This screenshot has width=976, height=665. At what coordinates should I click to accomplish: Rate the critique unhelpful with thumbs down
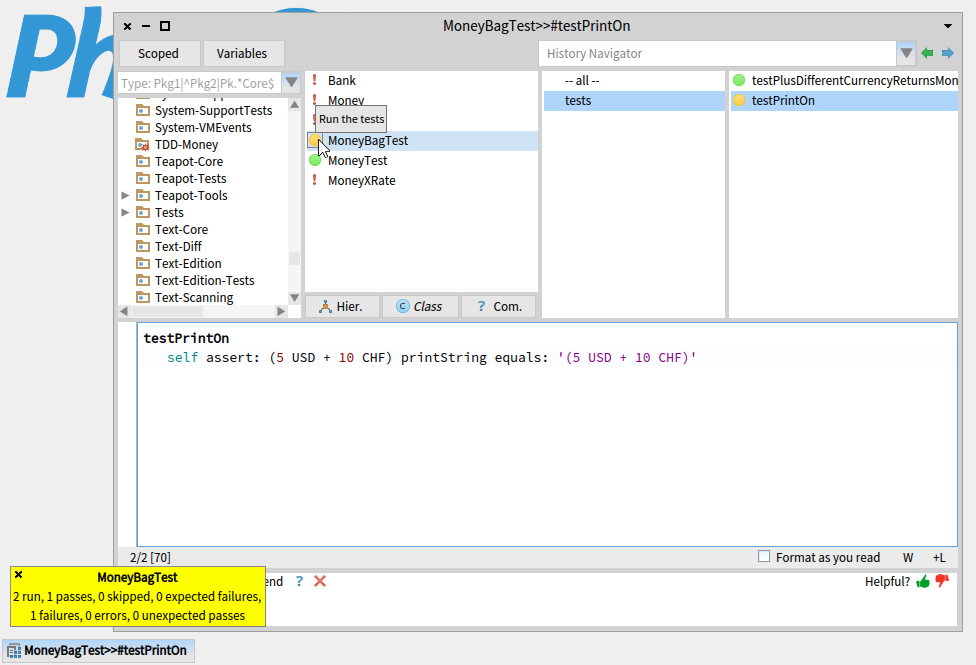click(x=942, y=582)
